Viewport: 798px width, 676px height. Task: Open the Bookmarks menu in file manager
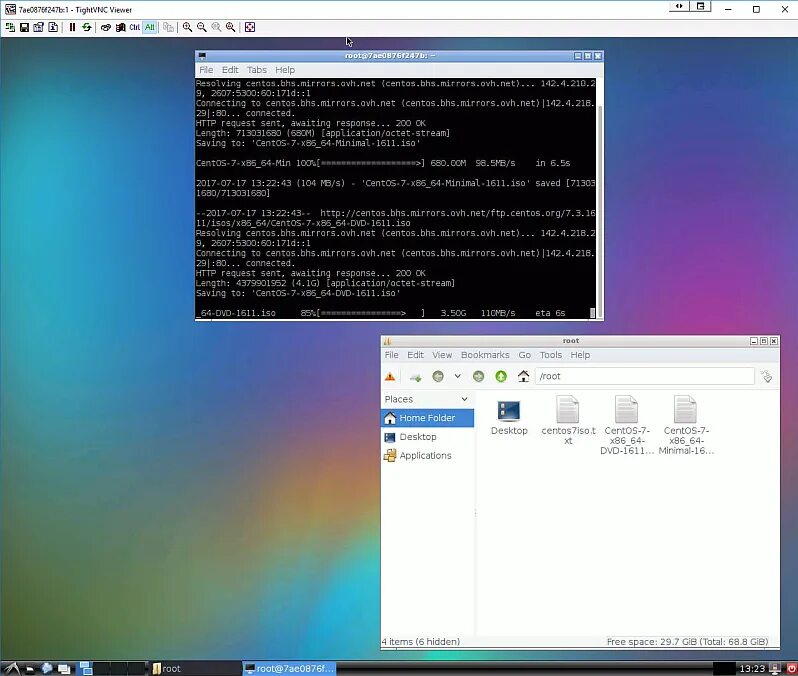click(x=485, y=355)
